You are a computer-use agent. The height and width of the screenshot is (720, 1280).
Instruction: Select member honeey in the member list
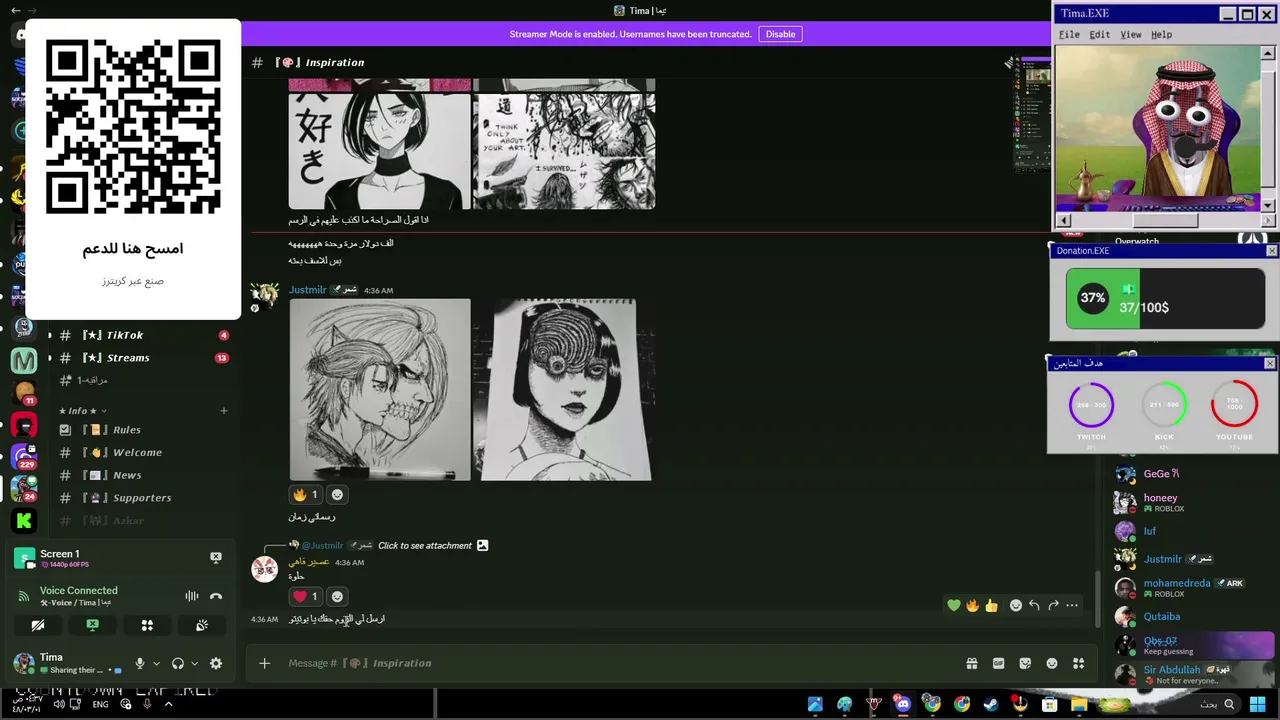click(x=1160, y=498)
